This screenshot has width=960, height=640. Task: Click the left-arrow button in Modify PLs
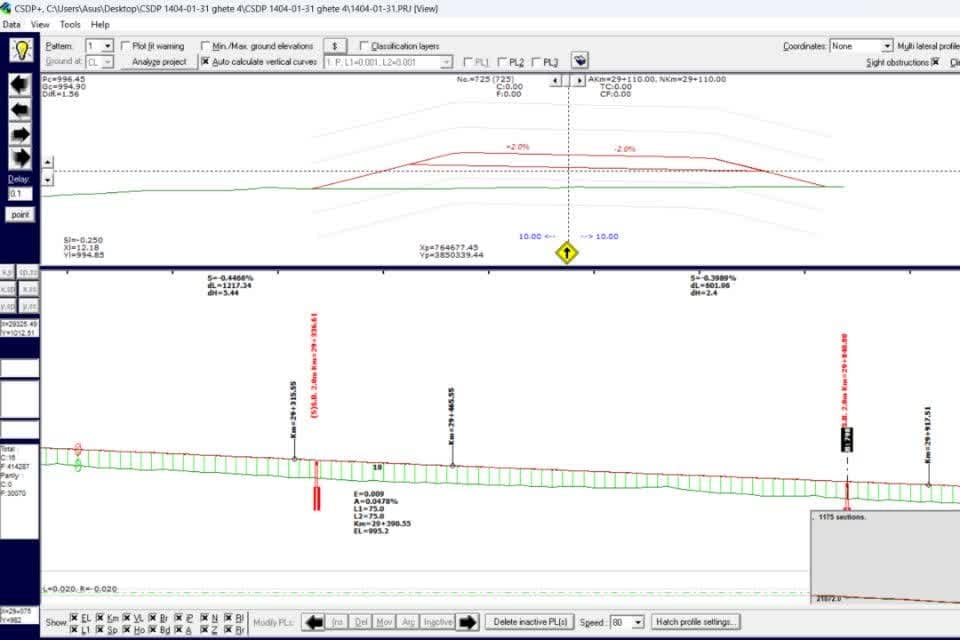(314, 622)
